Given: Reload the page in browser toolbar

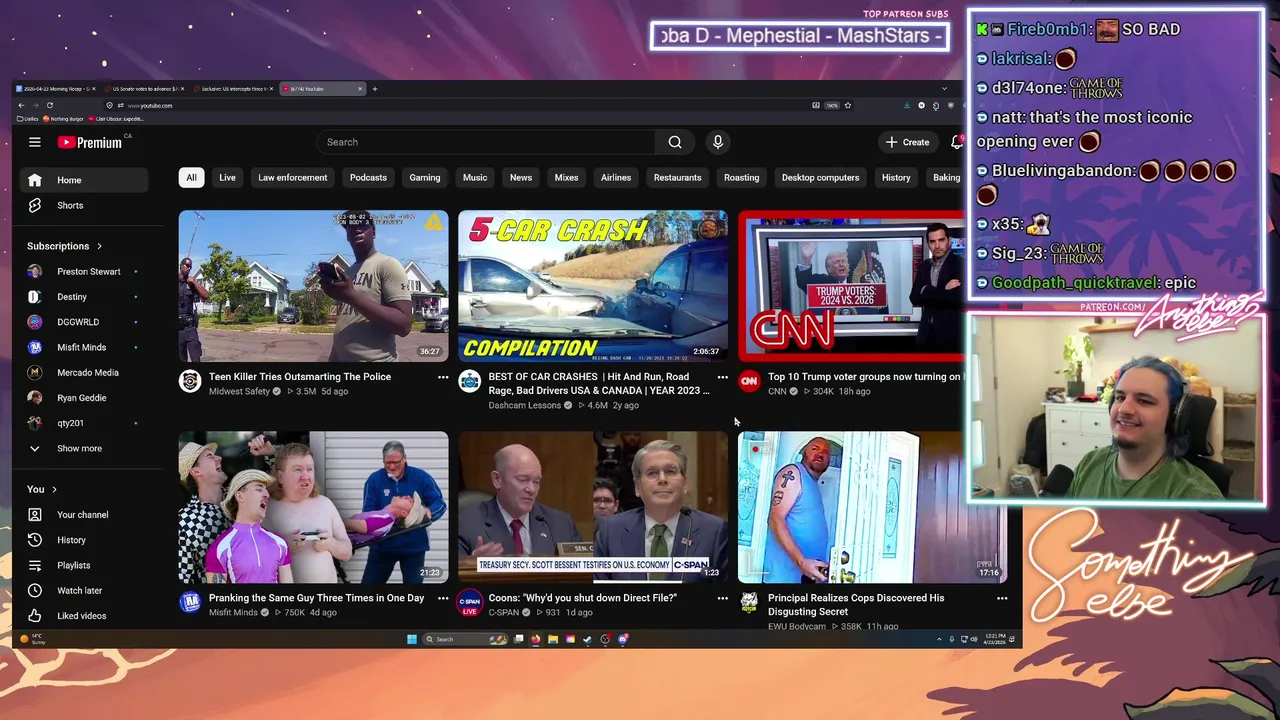Looking at the screenshot, I should 49,105.
